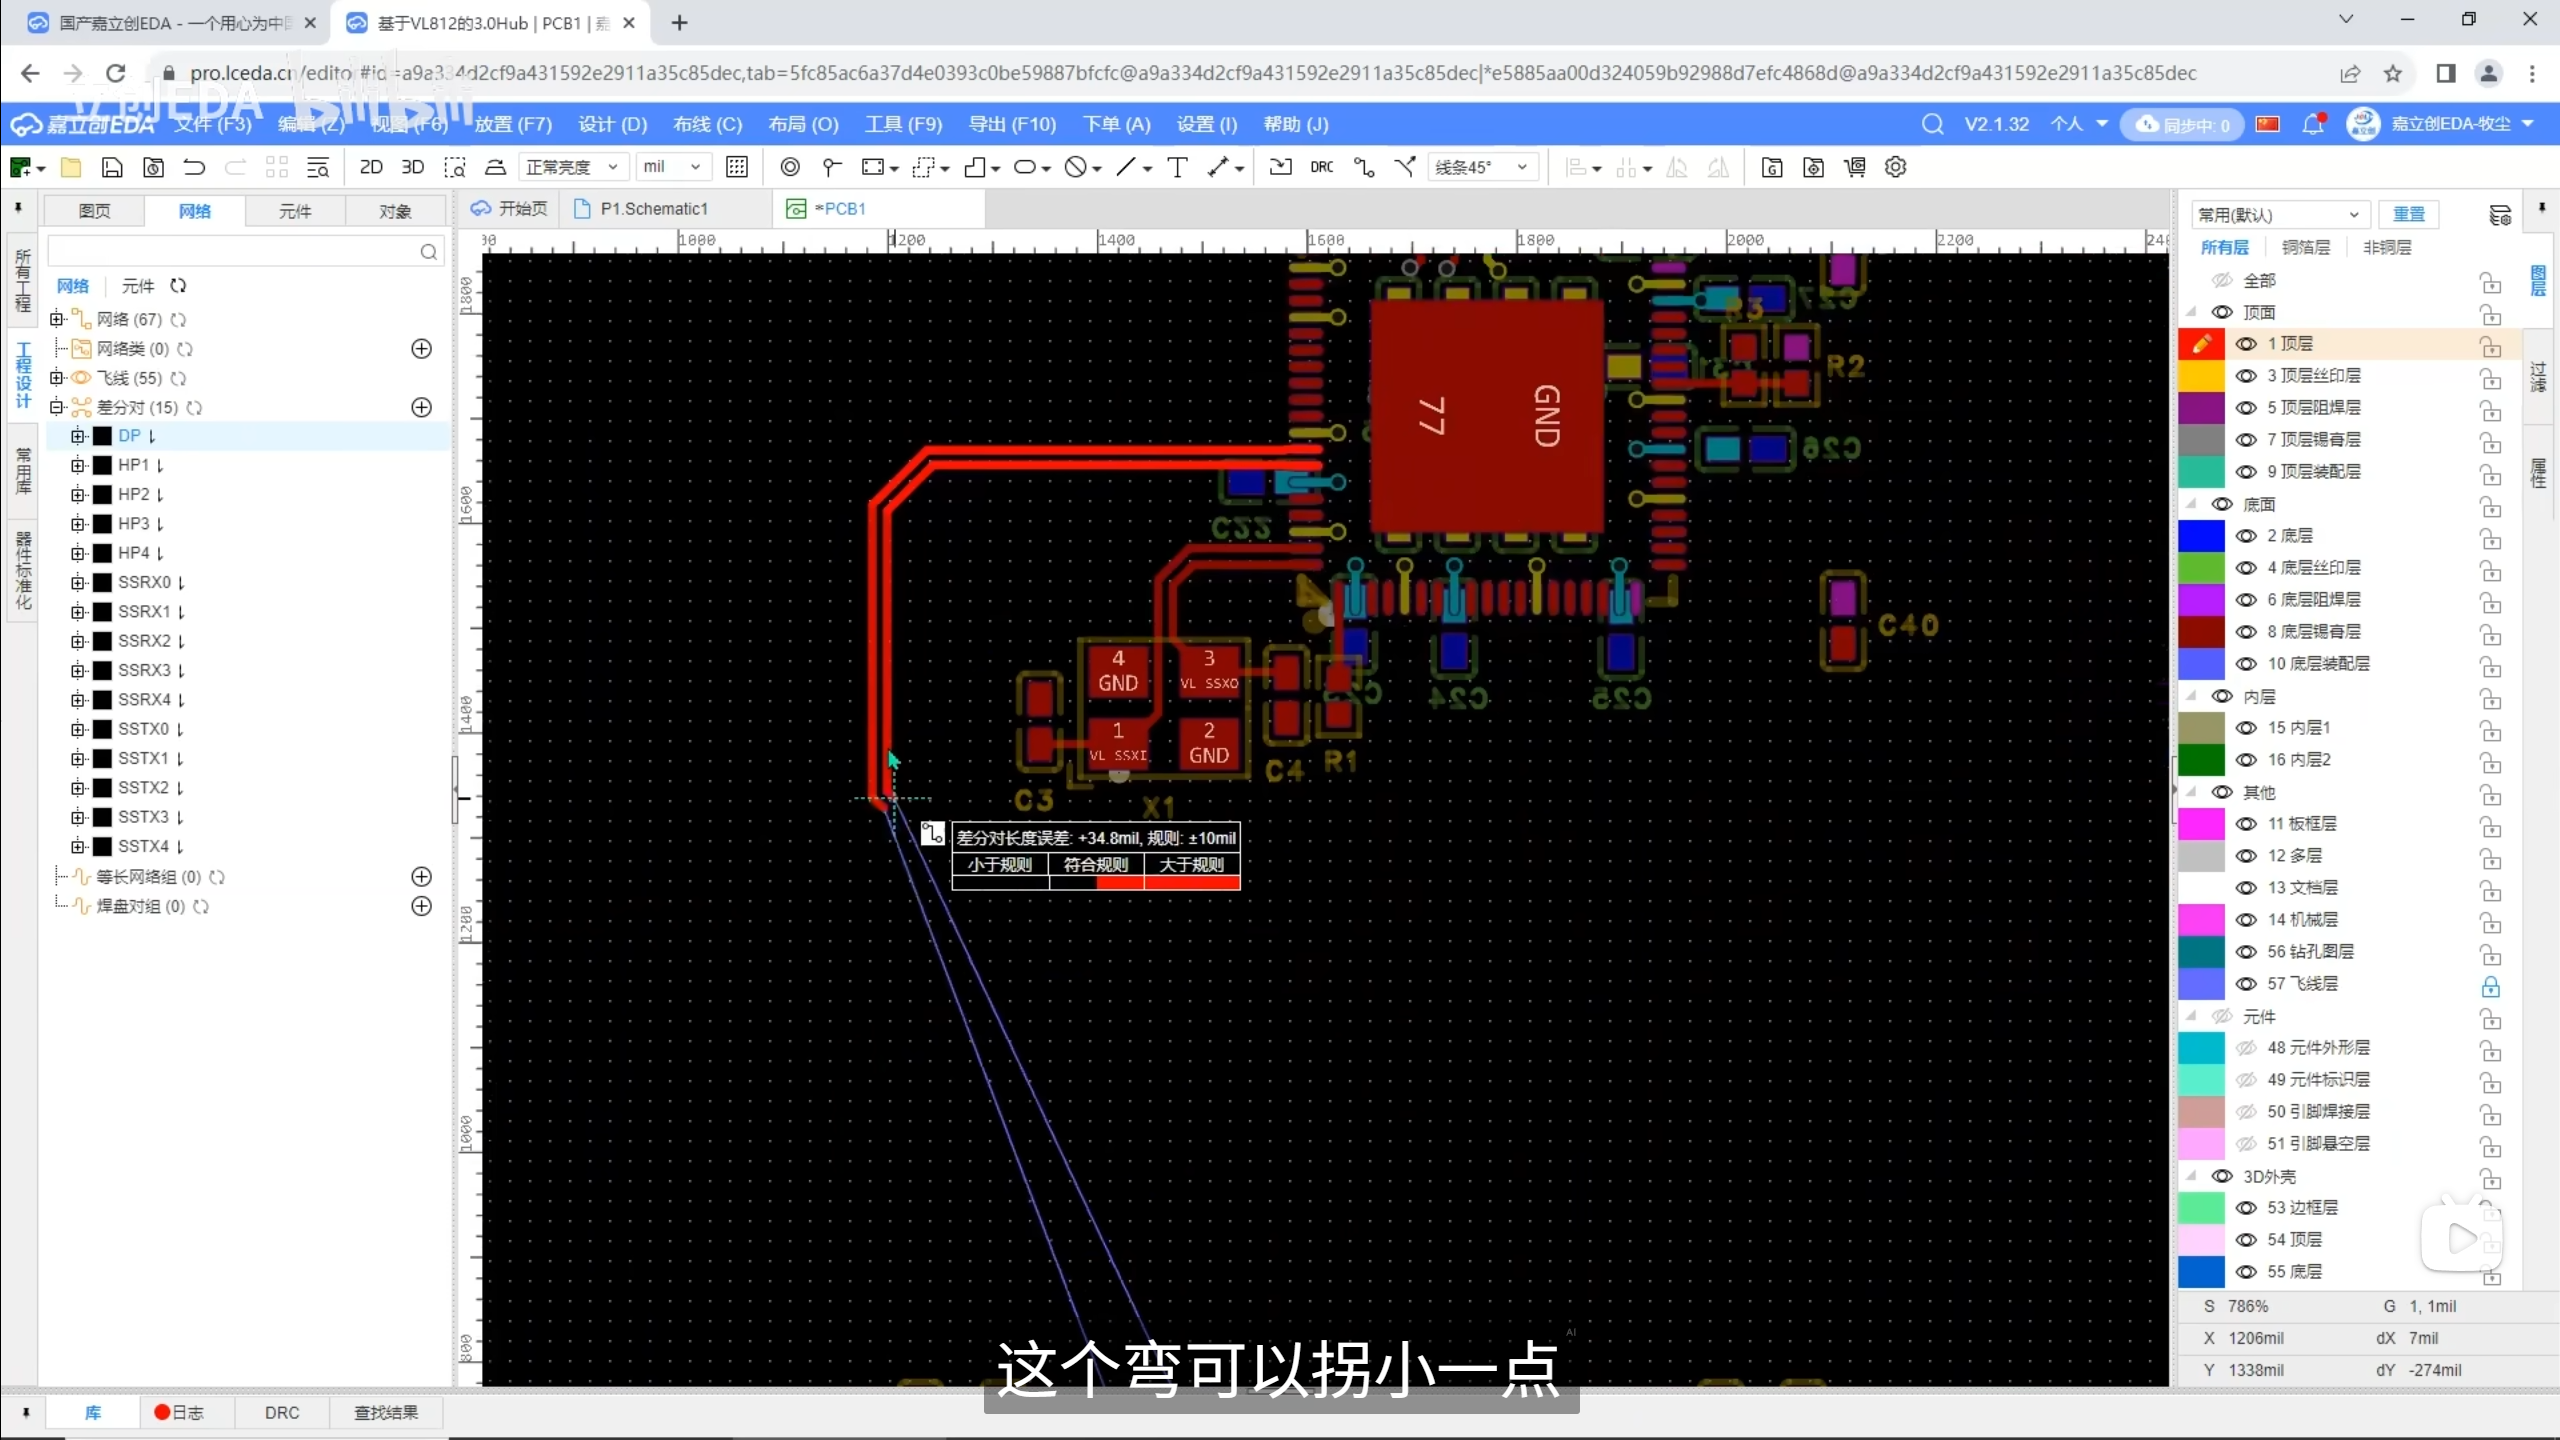Click the Gerber export file icon
This screenshot has width=2560, height=1440.
point(1771,167)
